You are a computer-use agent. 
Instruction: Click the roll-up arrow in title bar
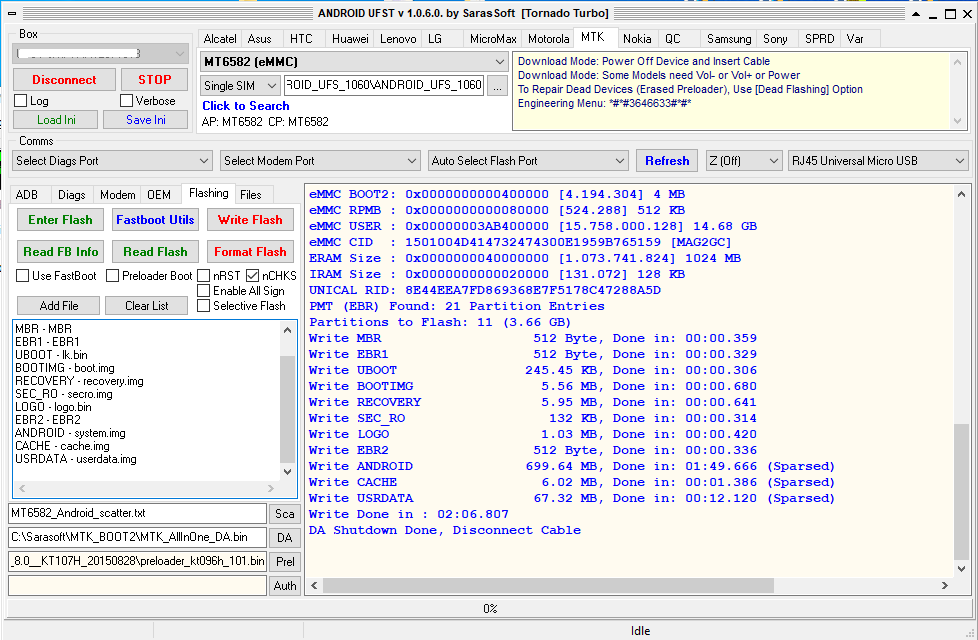tap(916, 13)
